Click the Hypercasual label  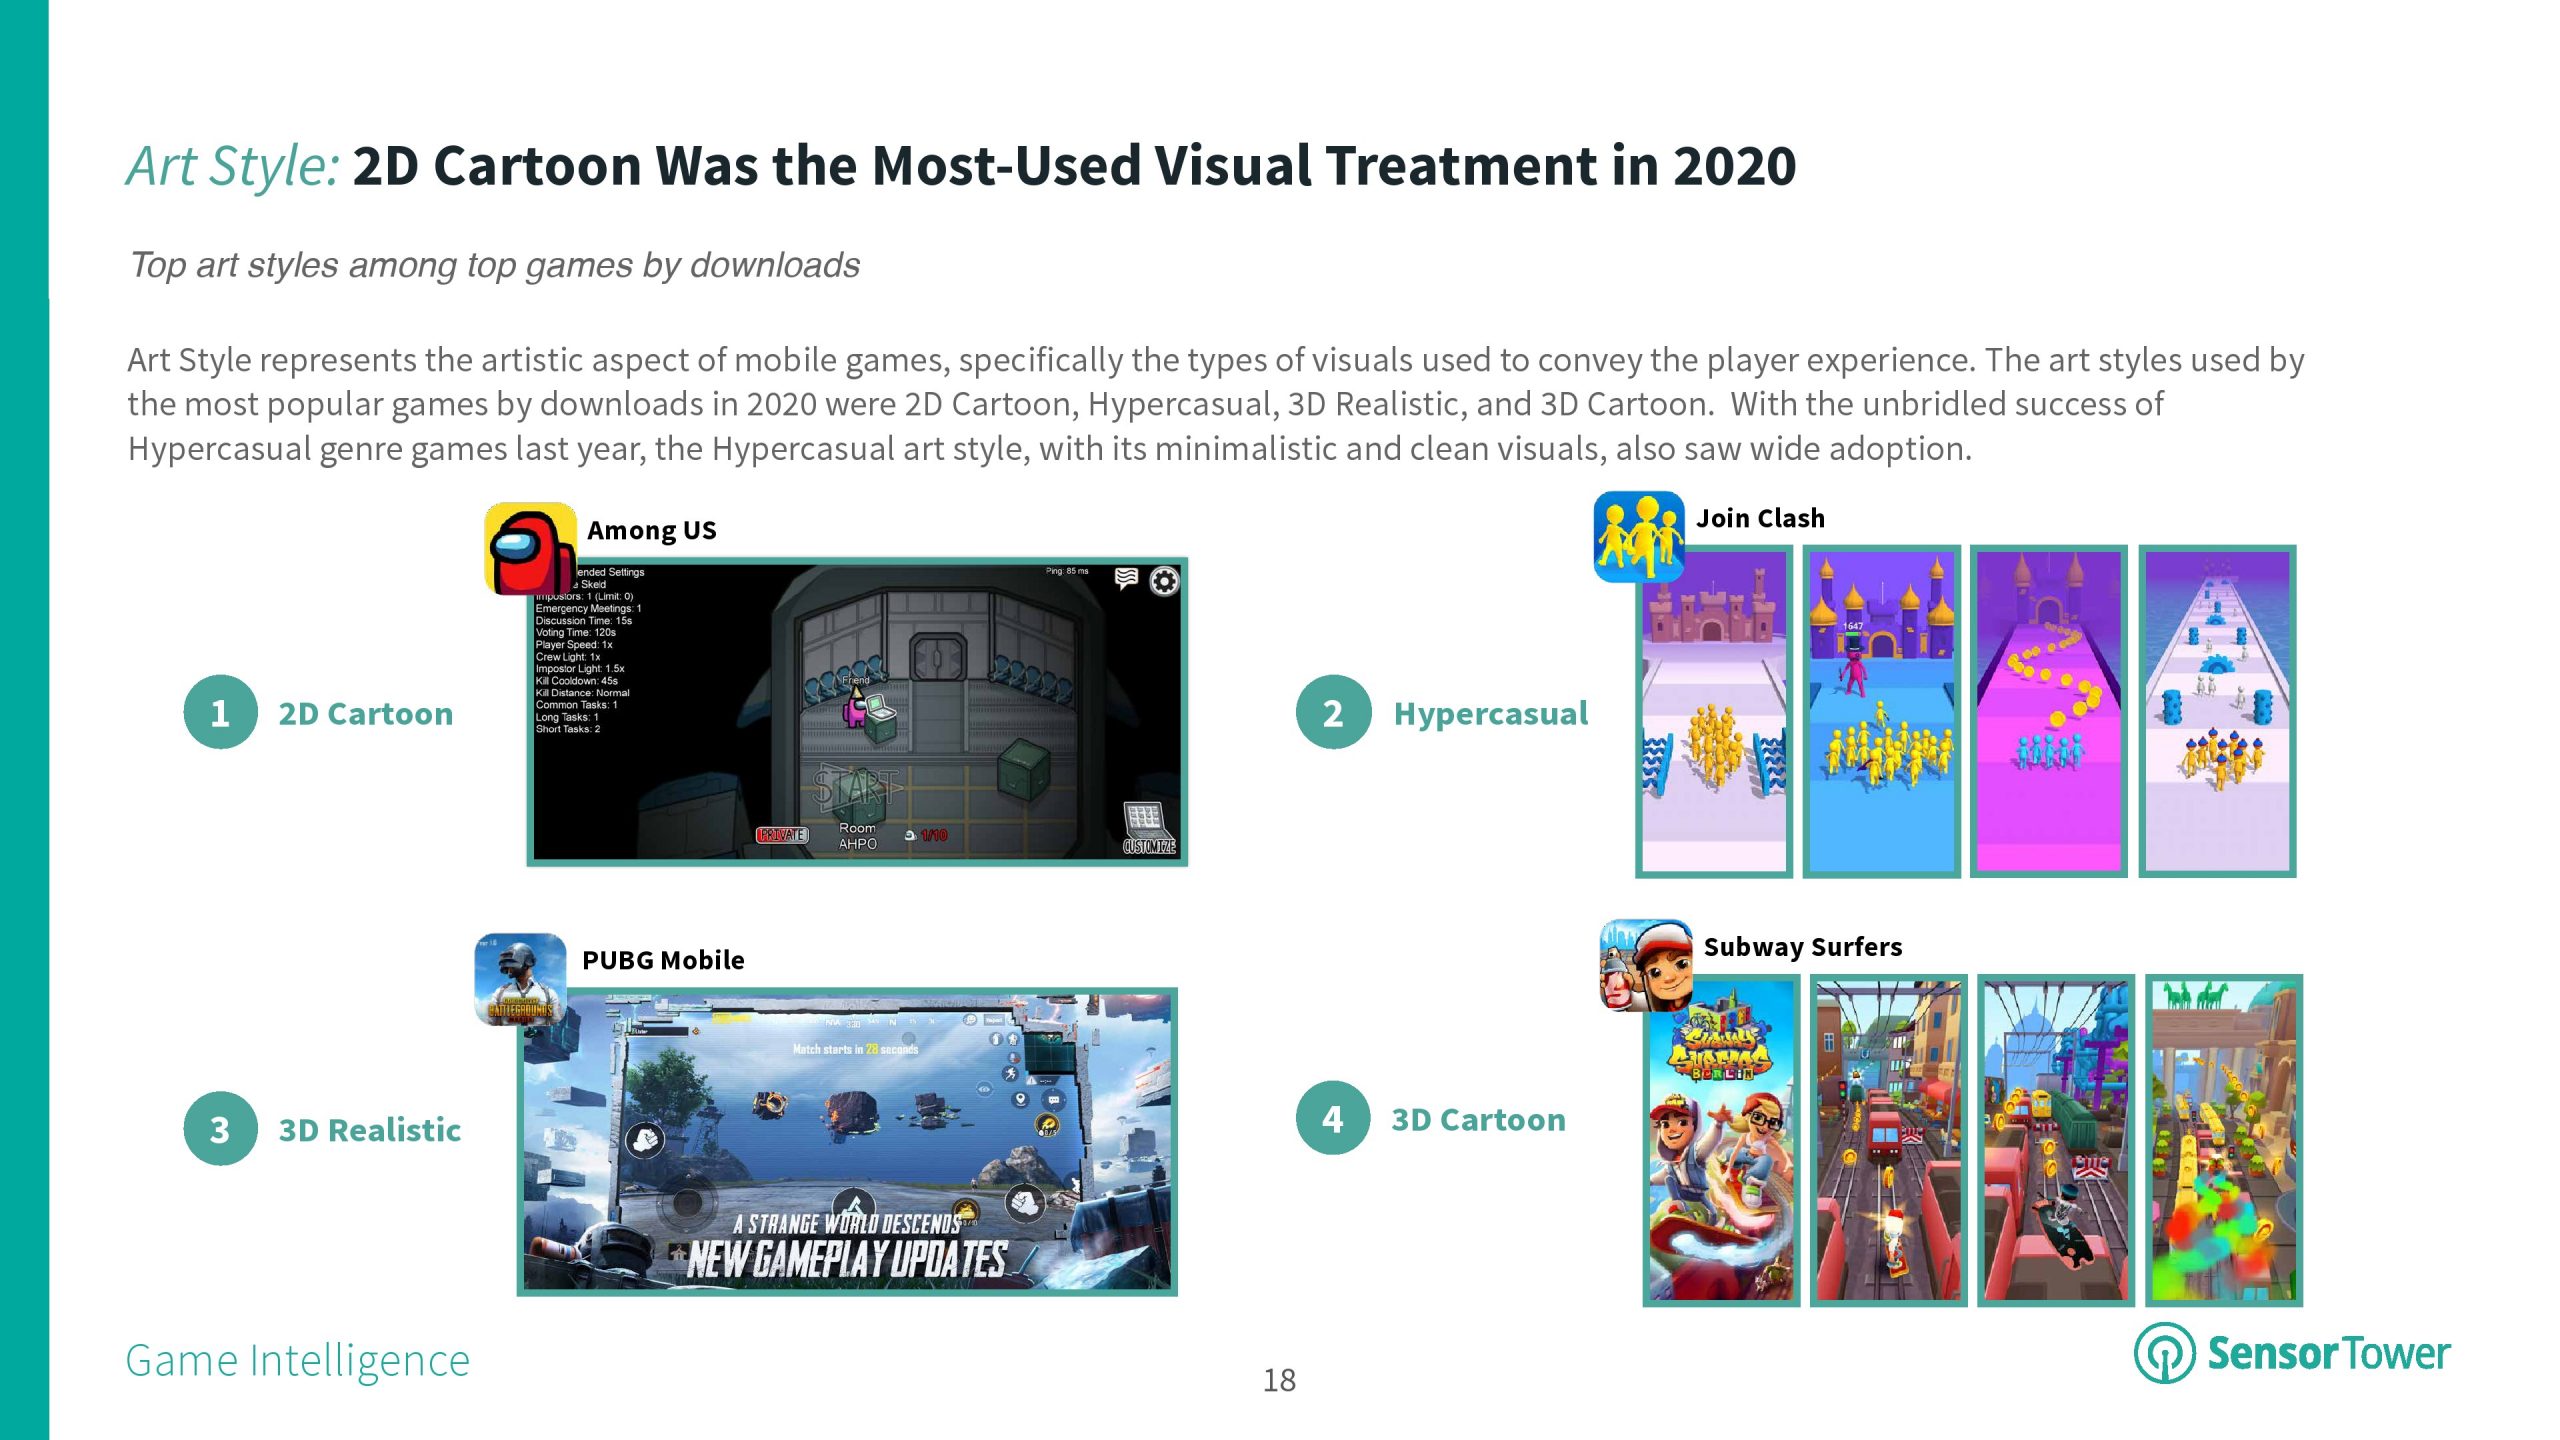1490,713
